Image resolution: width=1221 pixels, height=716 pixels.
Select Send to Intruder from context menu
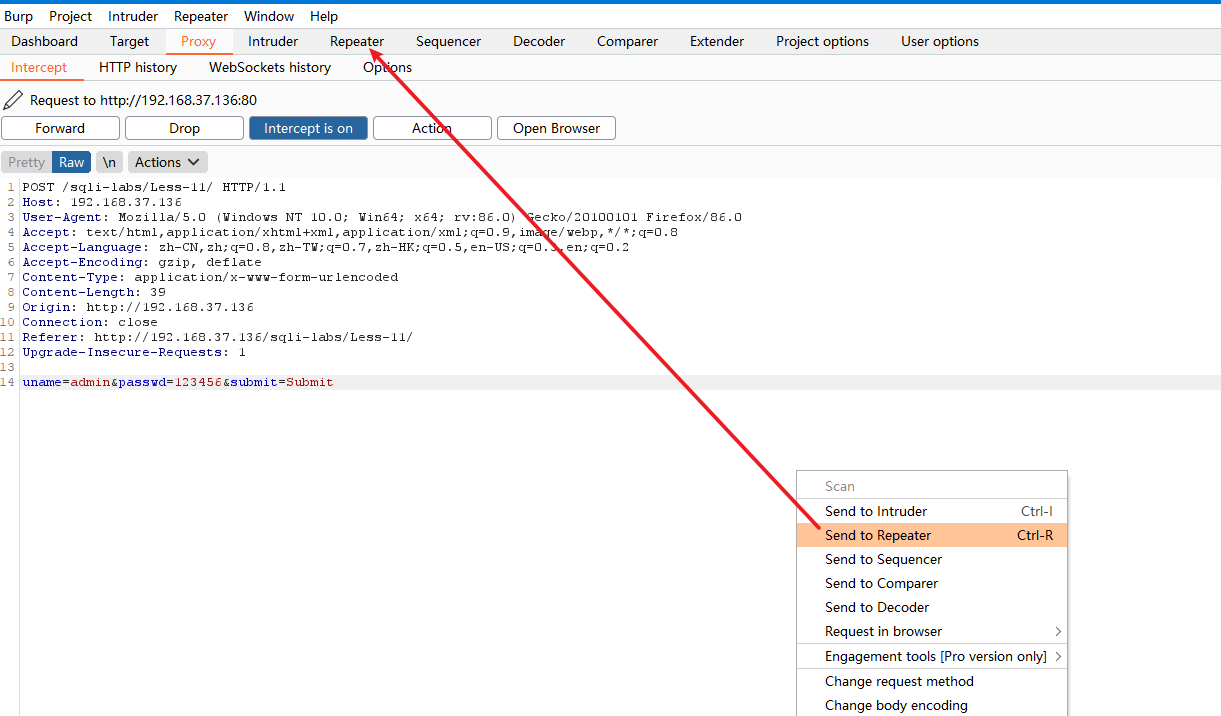coord(876,511)
